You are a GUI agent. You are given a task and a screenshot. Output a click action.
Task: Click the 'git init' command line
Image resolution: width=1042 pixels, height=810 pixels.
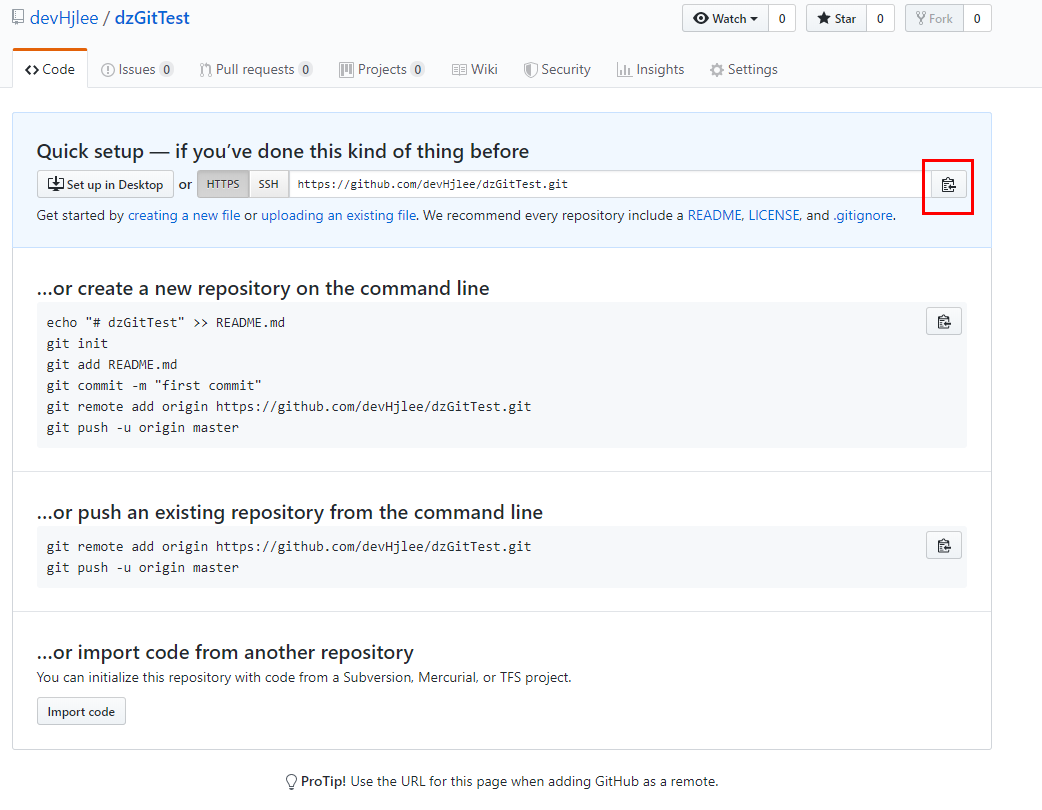coord(77,344)
